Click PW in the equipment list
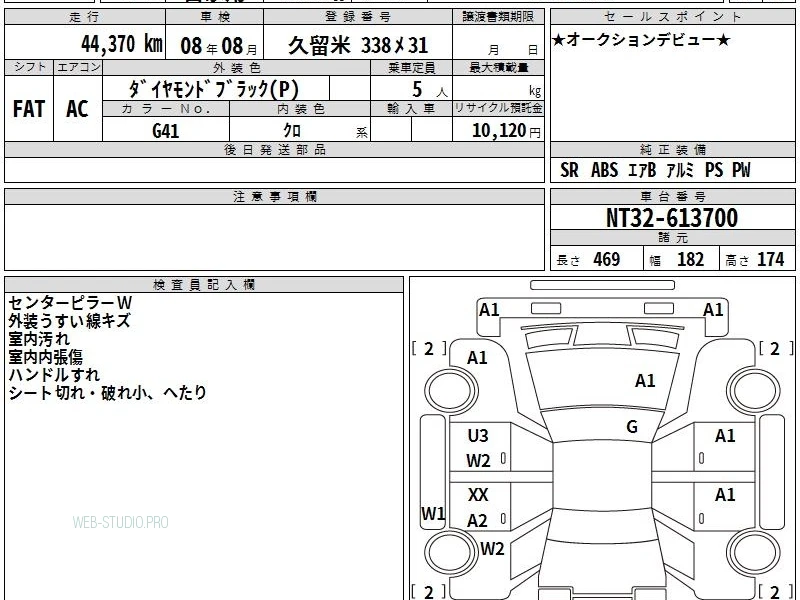Viewport: 800px width, 600px height. (741, 170)
